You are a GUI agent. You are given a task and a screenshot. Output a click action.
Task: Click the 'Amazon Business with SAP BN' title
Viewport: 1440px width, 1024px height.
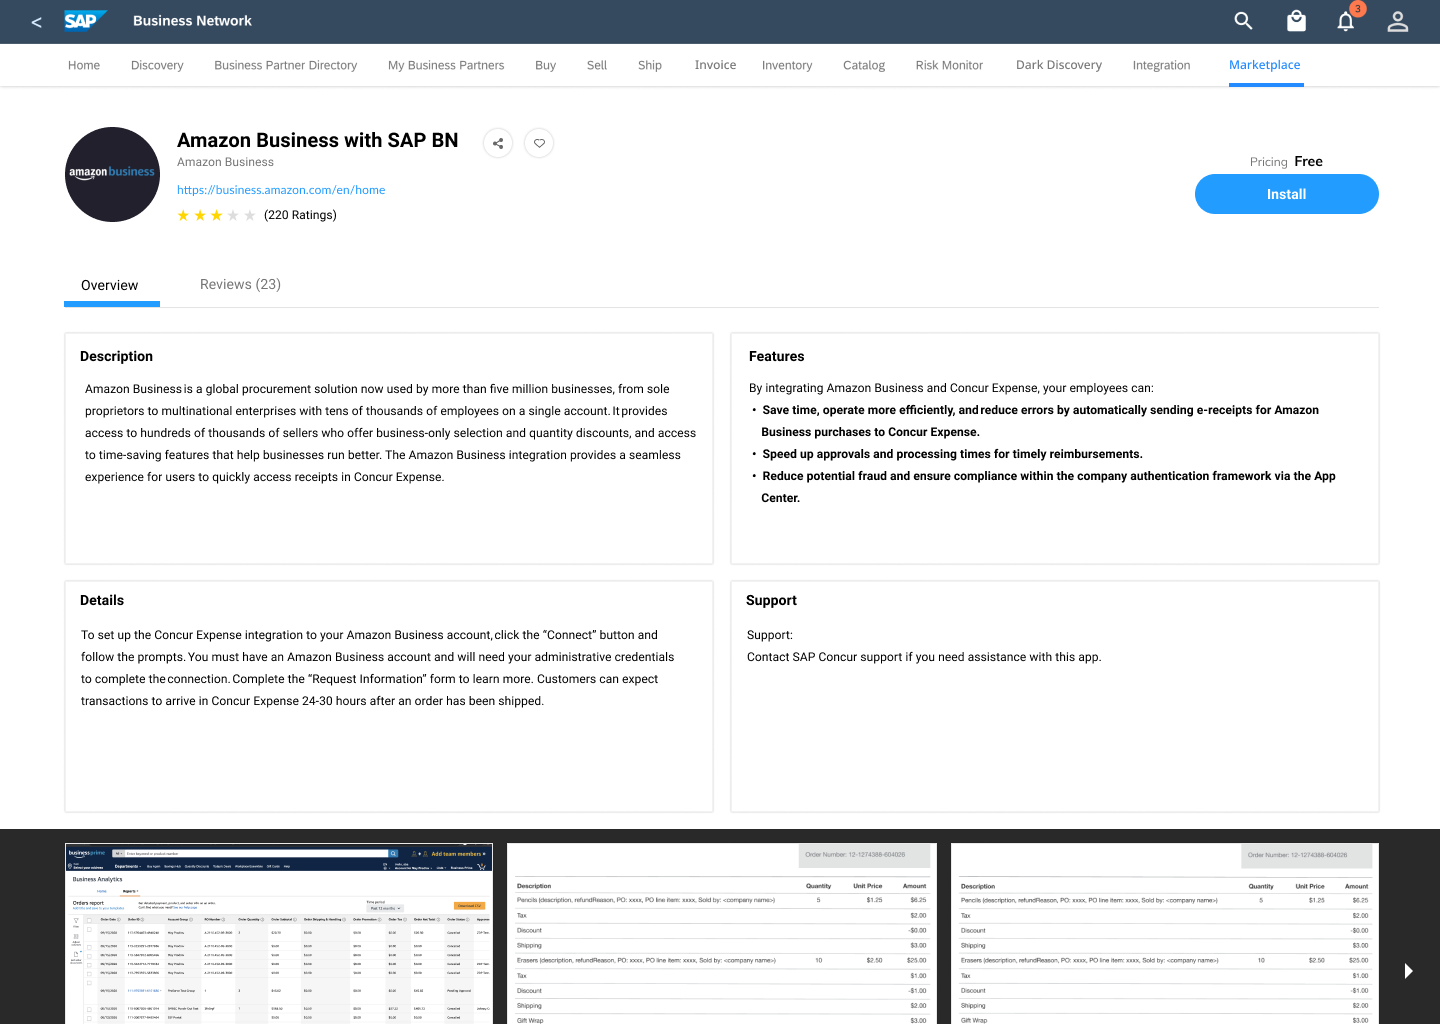[318, 140]
